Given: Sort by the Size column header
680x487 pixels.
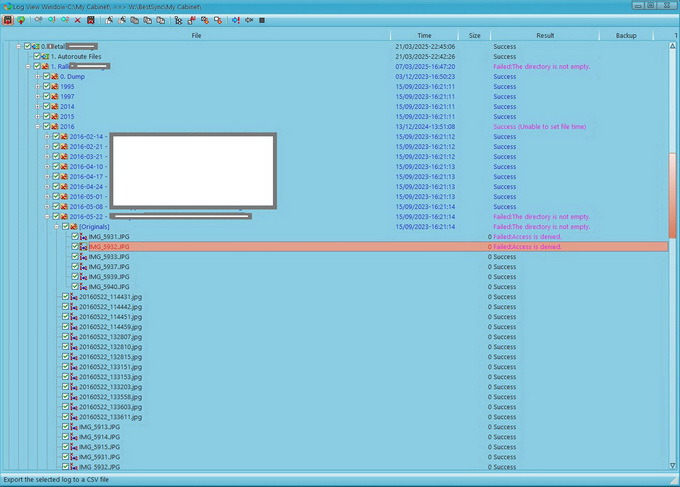Looking at the screenshot, I should click(474, 36).
